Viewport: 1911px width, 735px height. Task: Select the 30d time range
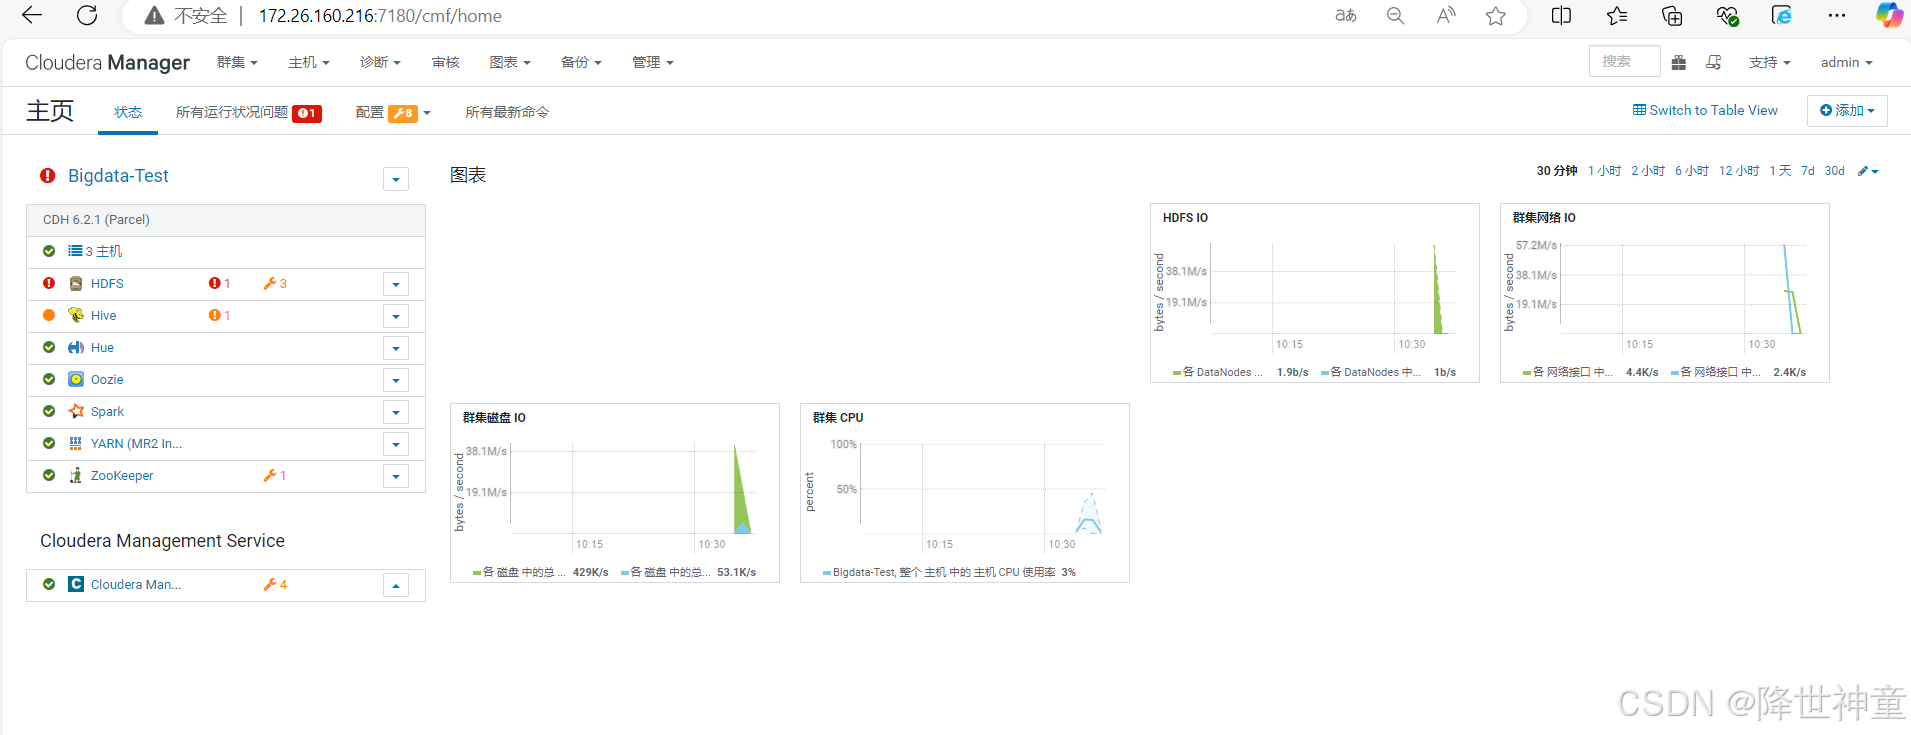[x=1834, y=171]
